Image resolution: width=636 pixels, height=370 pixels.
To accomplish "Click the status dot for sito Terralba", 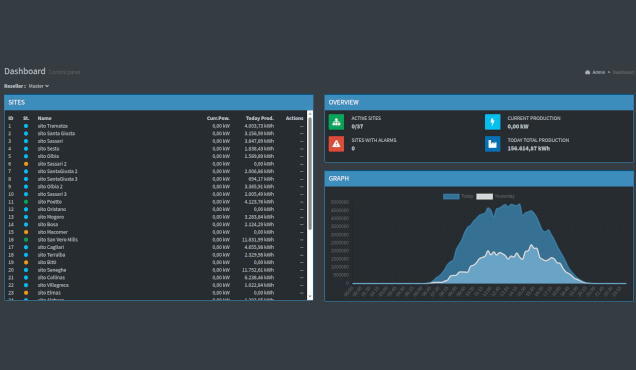I will pos(26,255).
